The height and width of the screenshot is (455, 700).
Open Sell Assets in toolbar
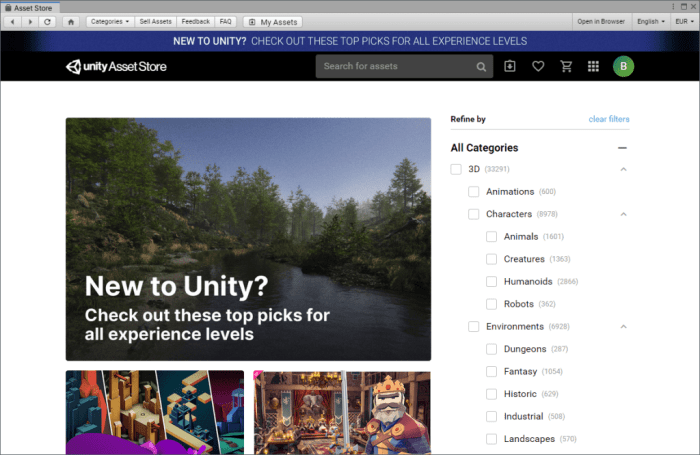155,21
